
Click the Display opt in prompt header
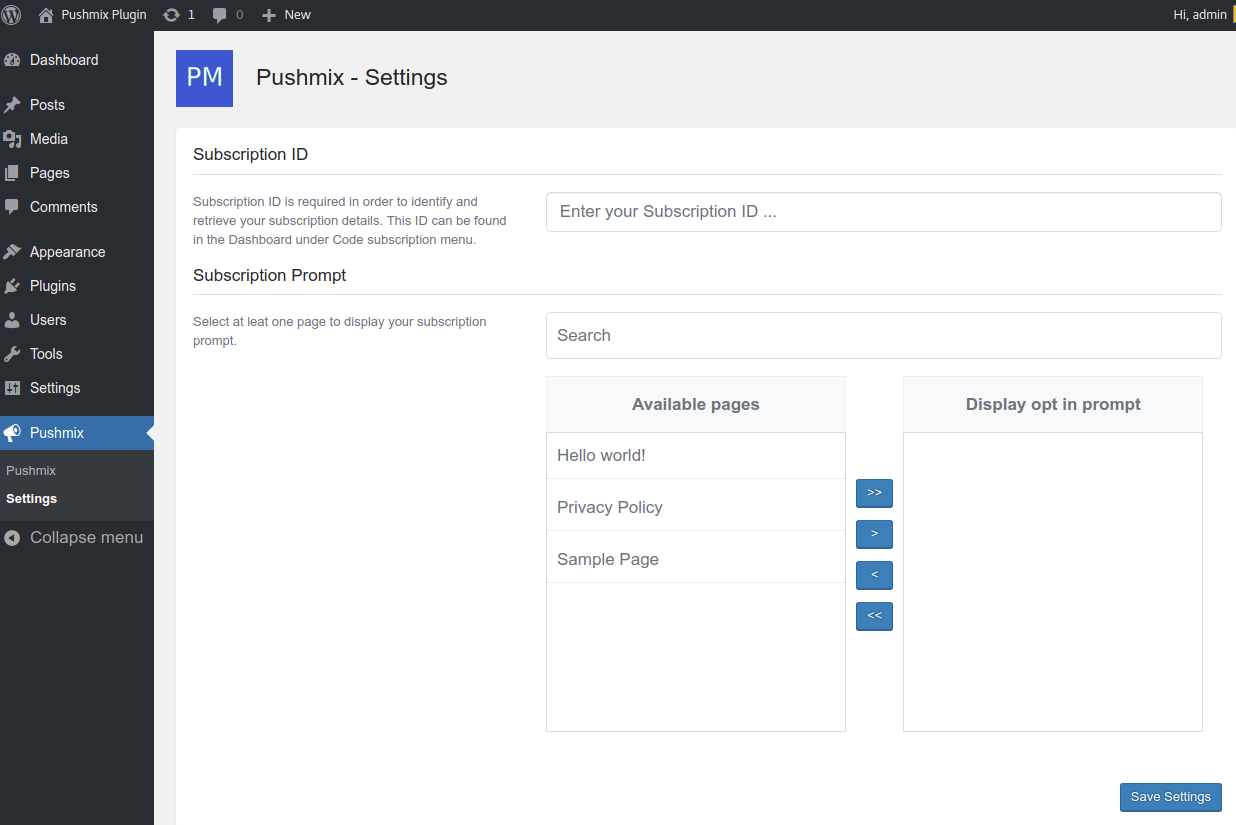[x=1053, y=404]
